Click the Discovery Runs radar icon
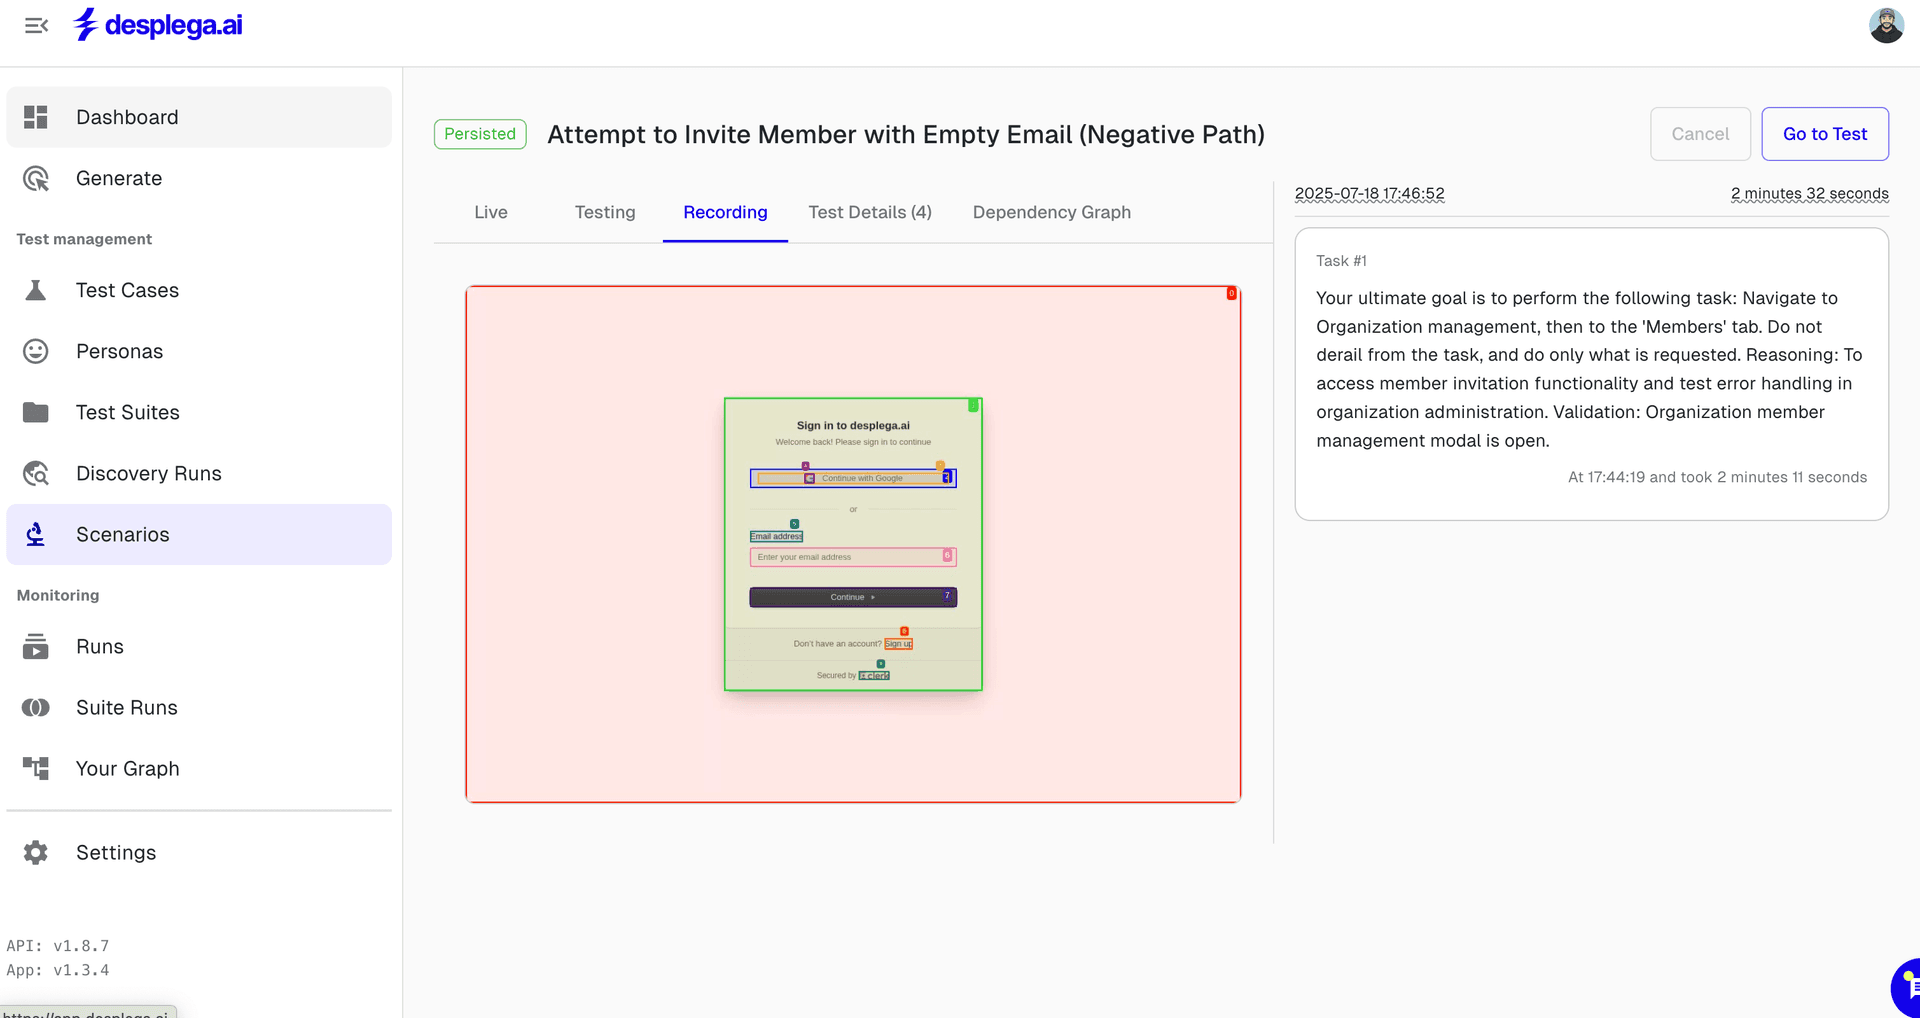1920x1018 pixels. pyautogui.click(x=36, y=474)
